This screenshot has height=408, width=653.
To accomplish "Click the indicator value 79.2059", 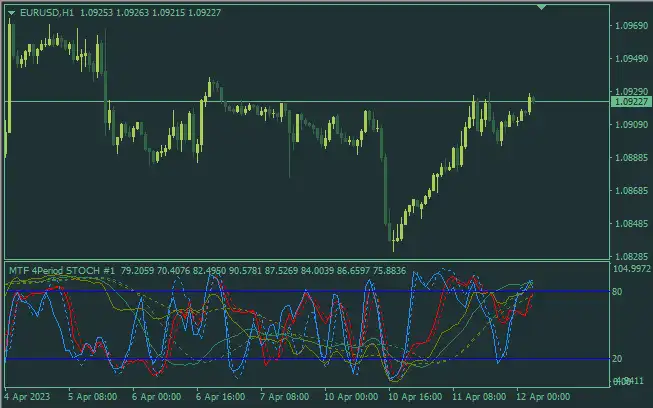I will 137,271.
